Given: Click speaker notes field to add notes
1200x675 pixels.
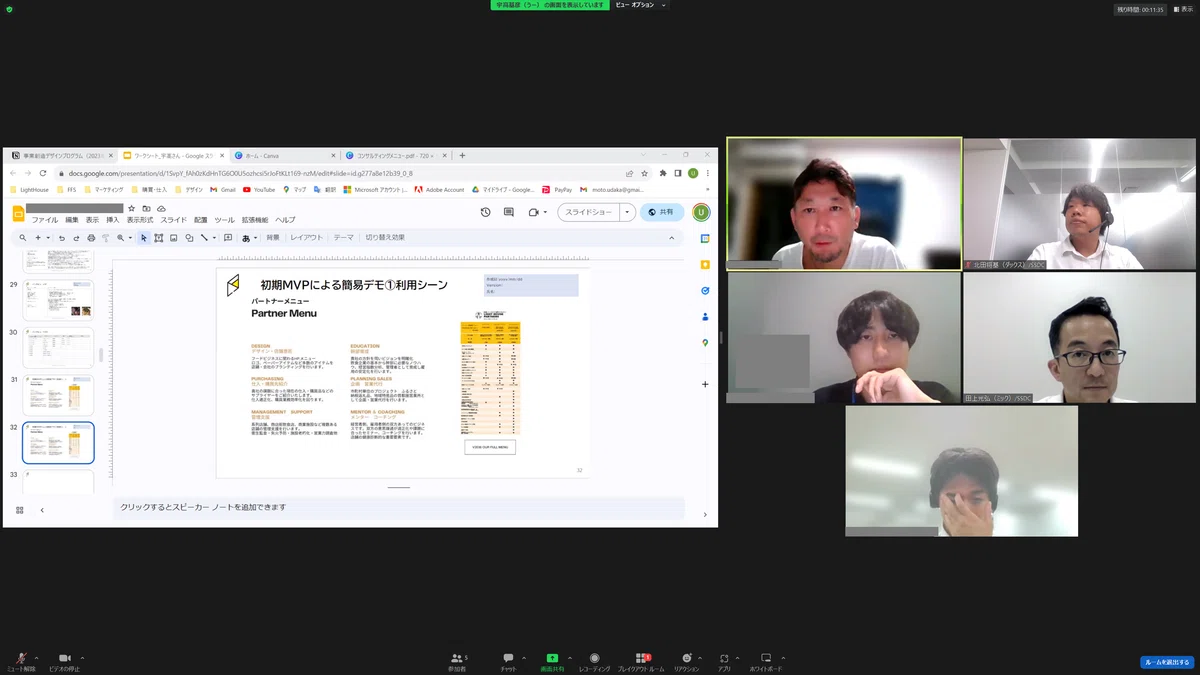Looking at the screenshot, I should click(x=399, y=507).
